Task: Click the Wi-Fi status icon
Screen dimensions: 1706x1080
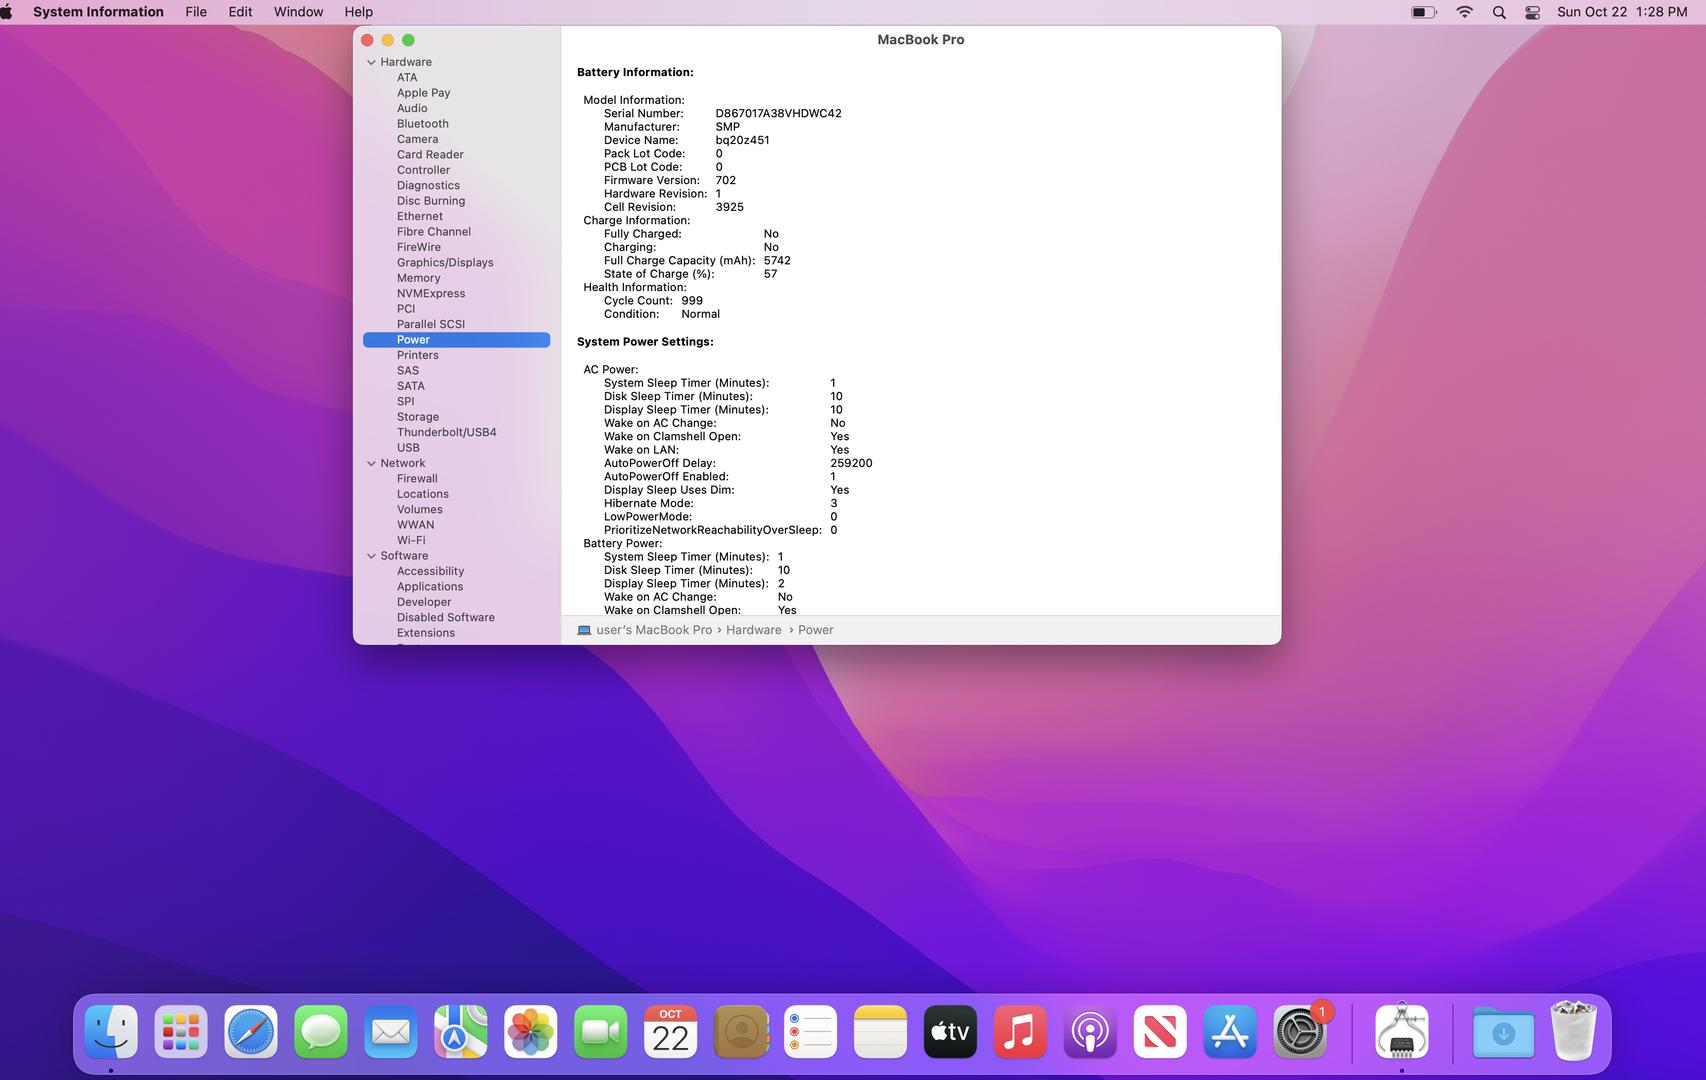Action: pos(1464,12)
